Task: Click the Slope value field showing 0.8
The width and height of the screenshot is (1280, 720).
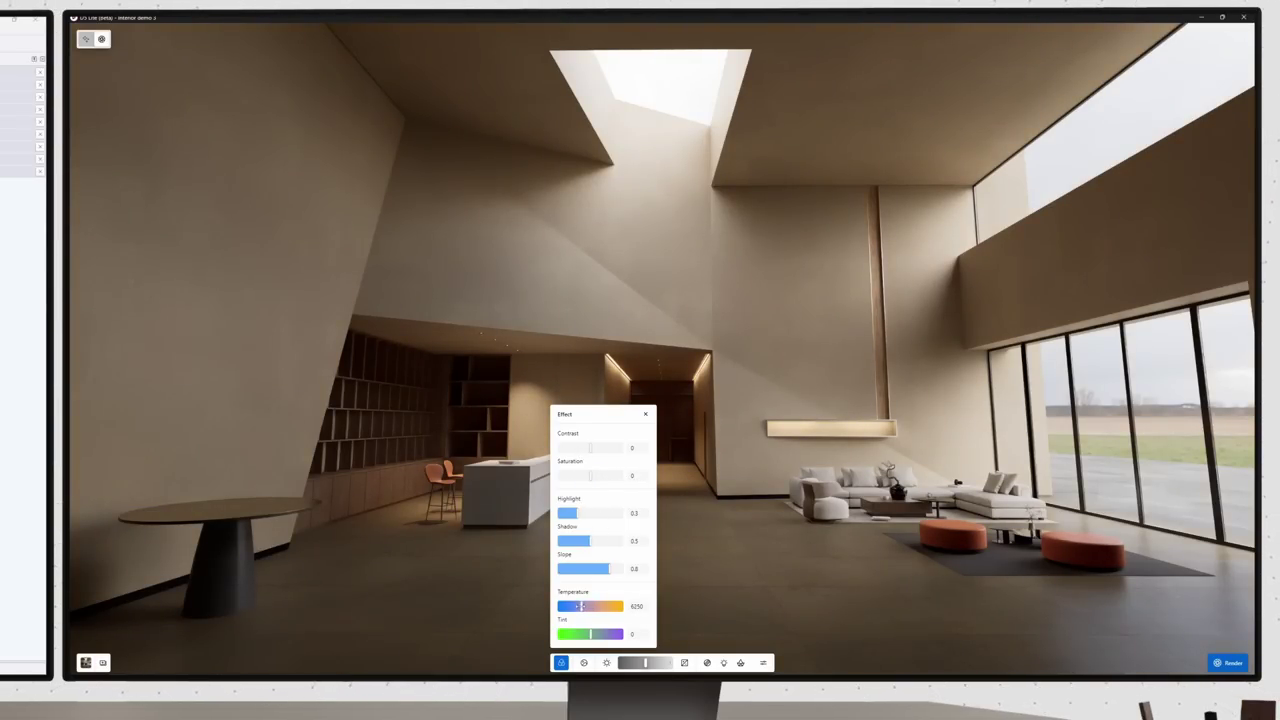Action: (x=639, y=569)
